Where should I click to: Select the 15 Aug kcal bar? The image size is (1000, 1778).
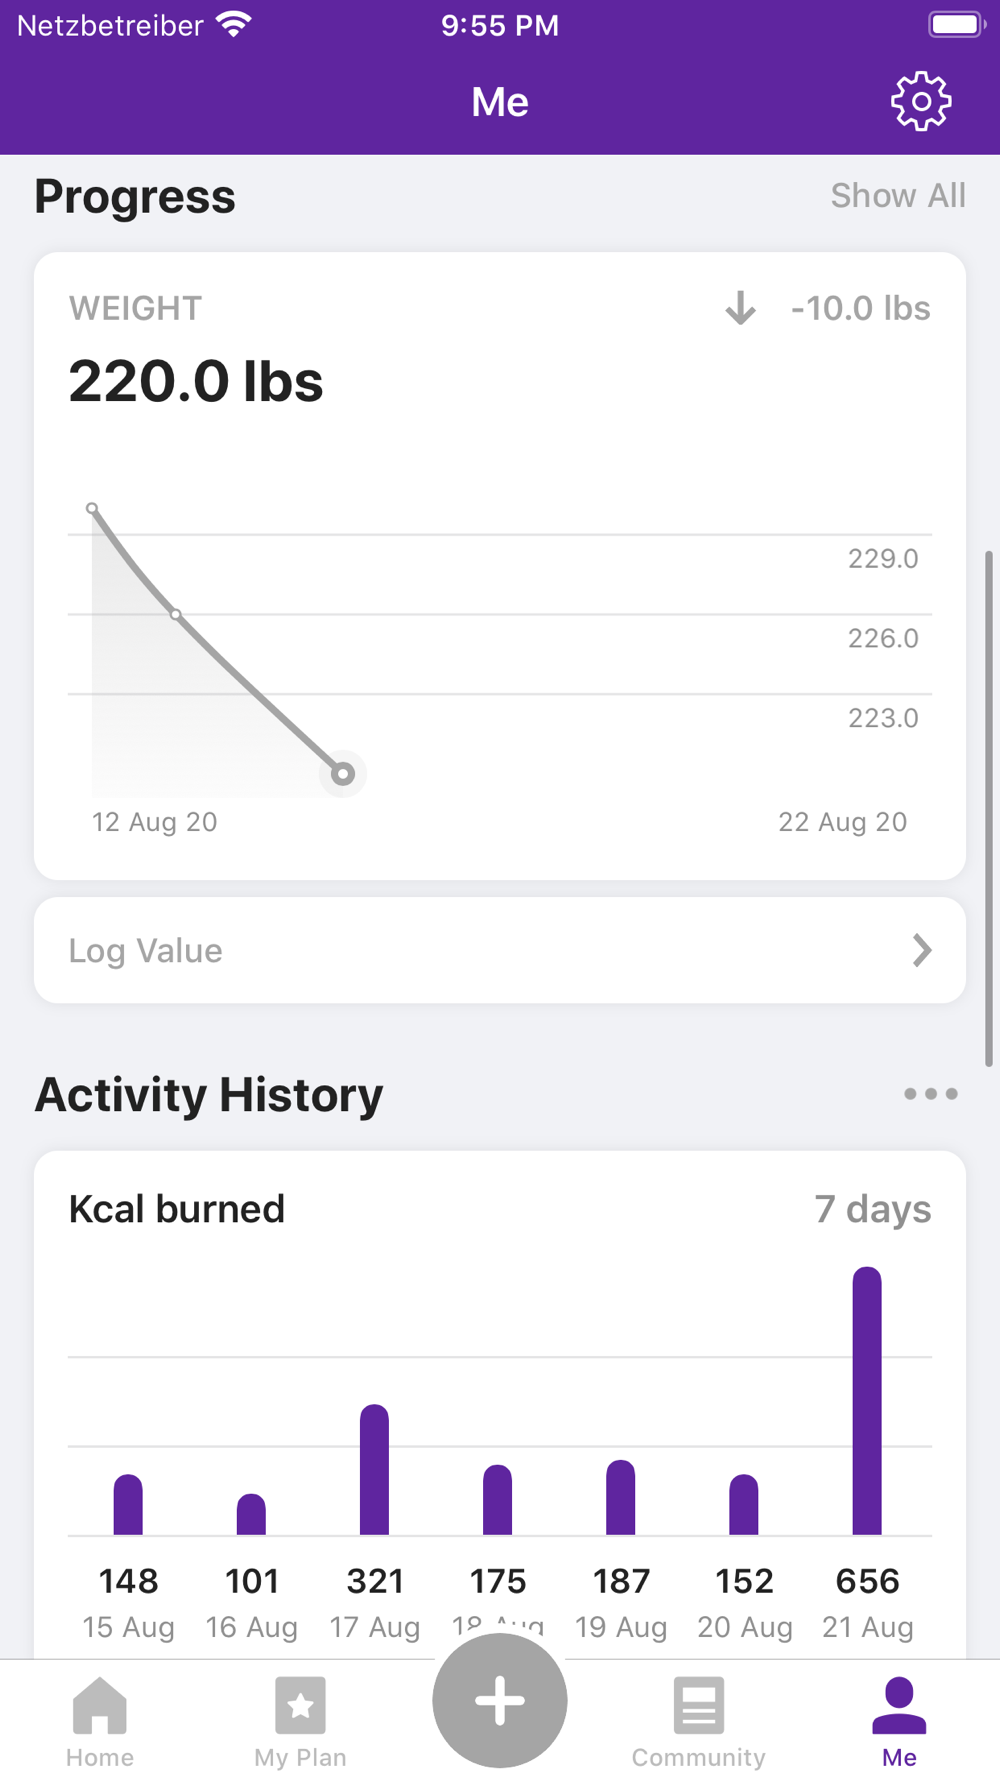point(128,1505)
